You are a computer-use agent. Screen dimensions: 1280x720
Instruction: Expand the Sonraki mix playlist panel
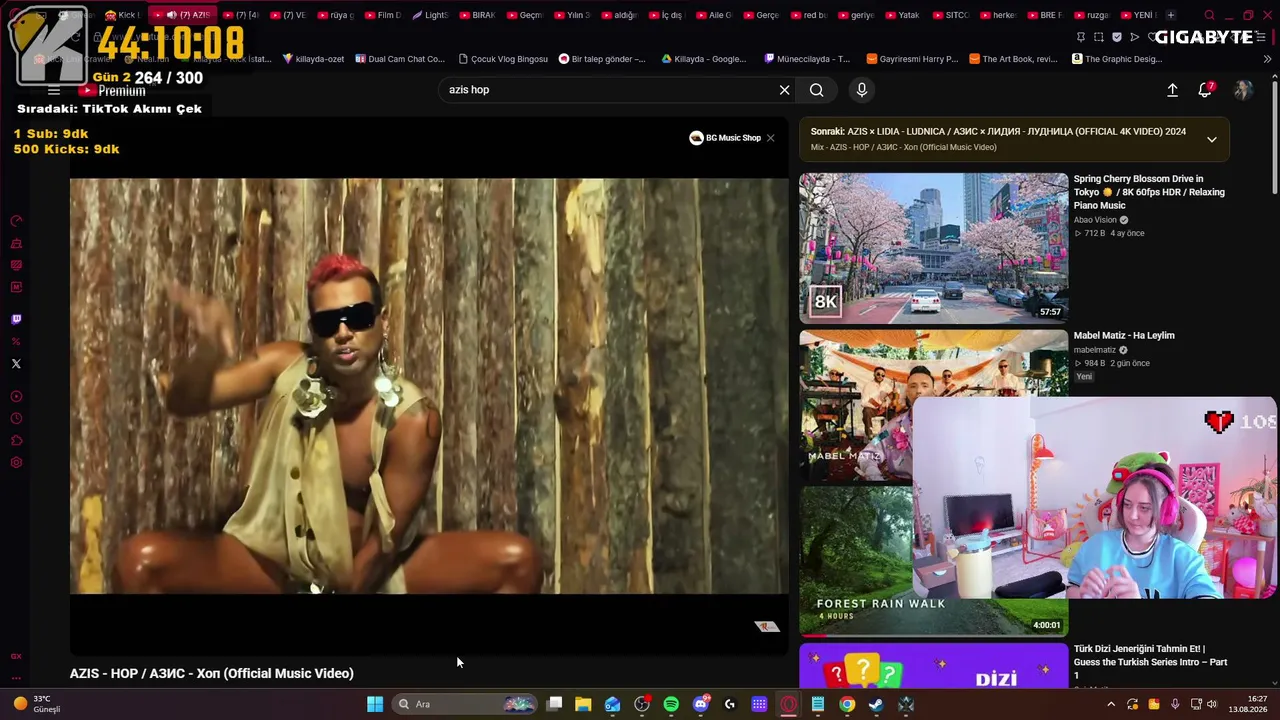click(1212, 139)
